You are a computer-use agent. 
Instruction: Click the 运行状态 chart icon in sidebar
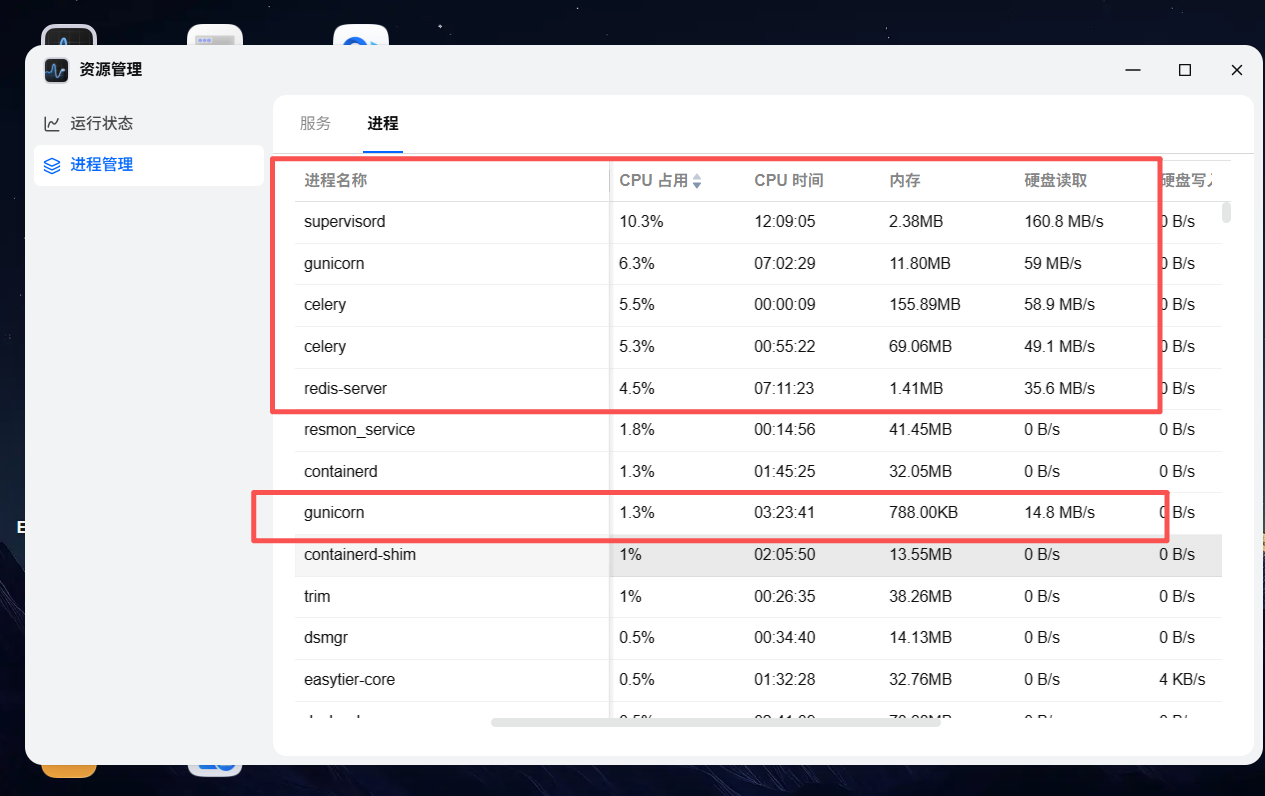52,124
